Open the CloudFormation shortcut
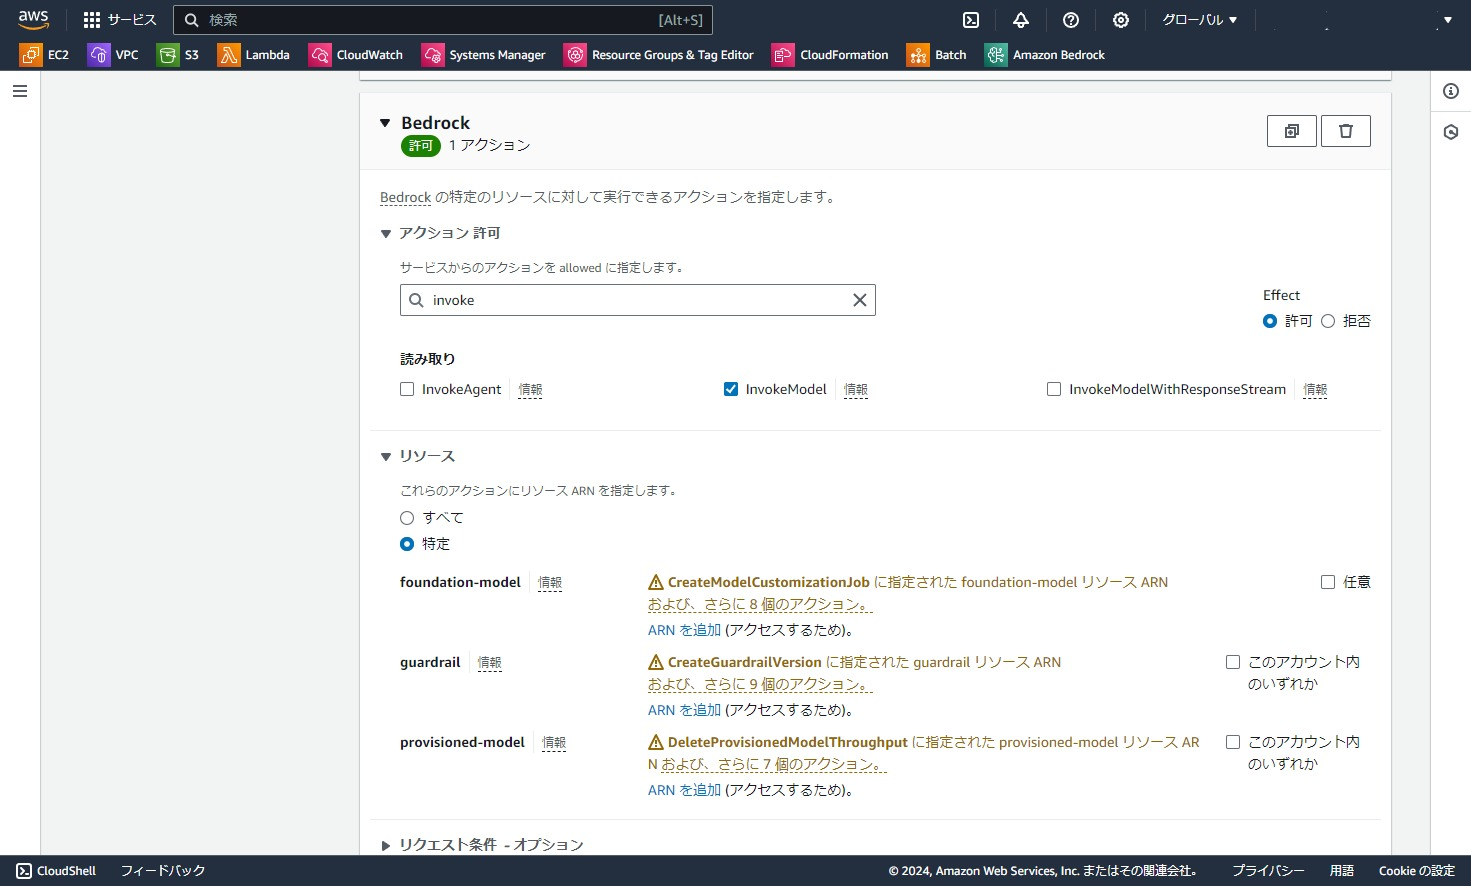 tap(830, 55)
